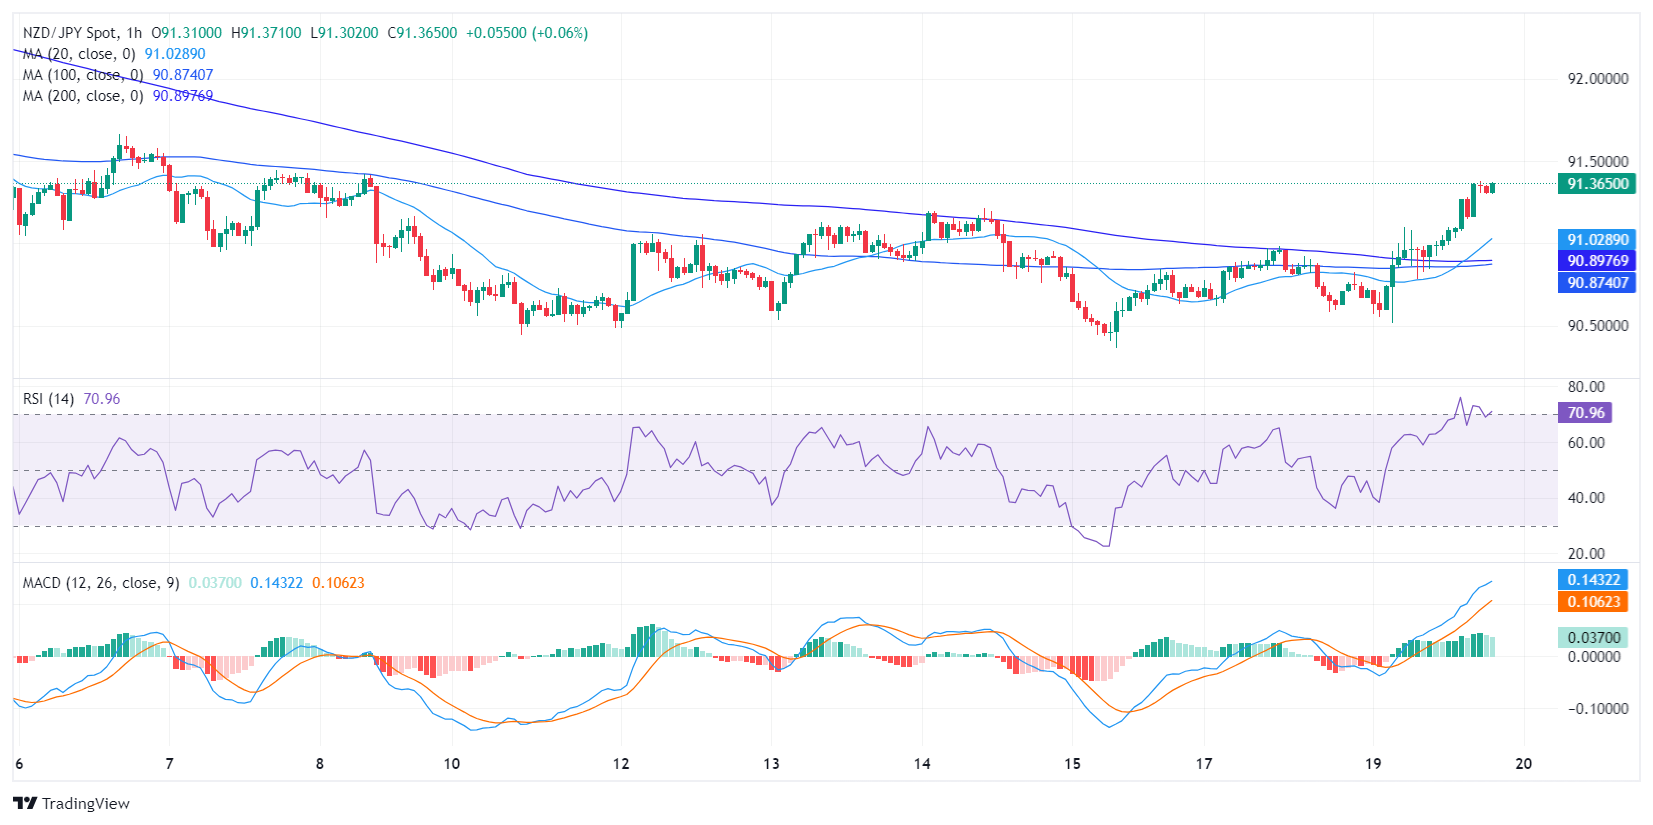The image size is (1653, 825).
Task: Click date 19 on the time axis
Action: pyautogui.click(x=1373, y=764)
